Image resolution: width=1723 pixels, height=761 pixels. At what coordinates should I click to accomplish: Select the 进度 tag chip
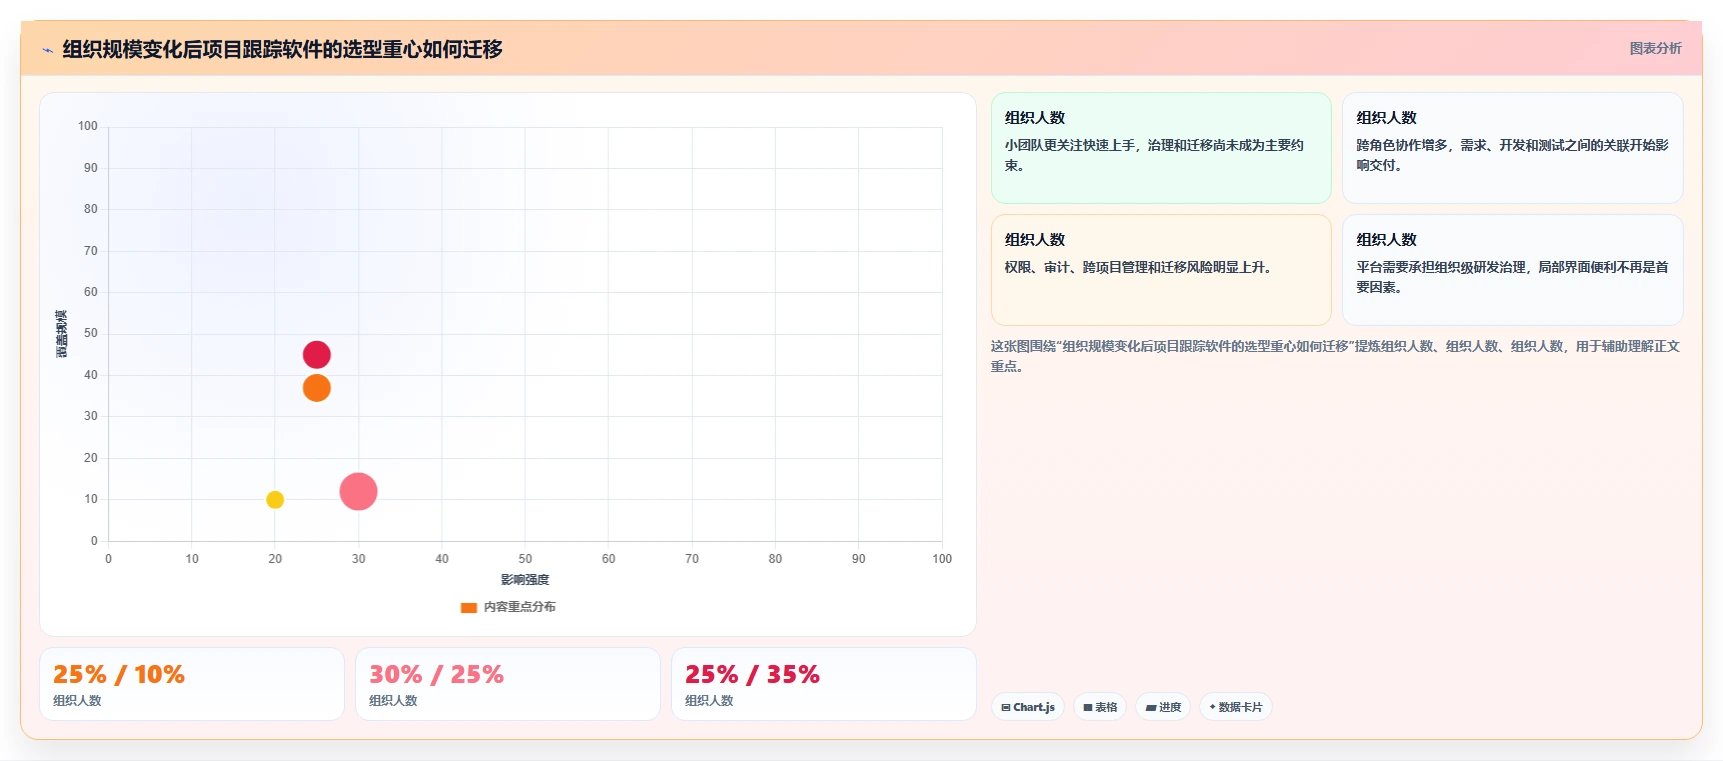tap(1163, 707)
